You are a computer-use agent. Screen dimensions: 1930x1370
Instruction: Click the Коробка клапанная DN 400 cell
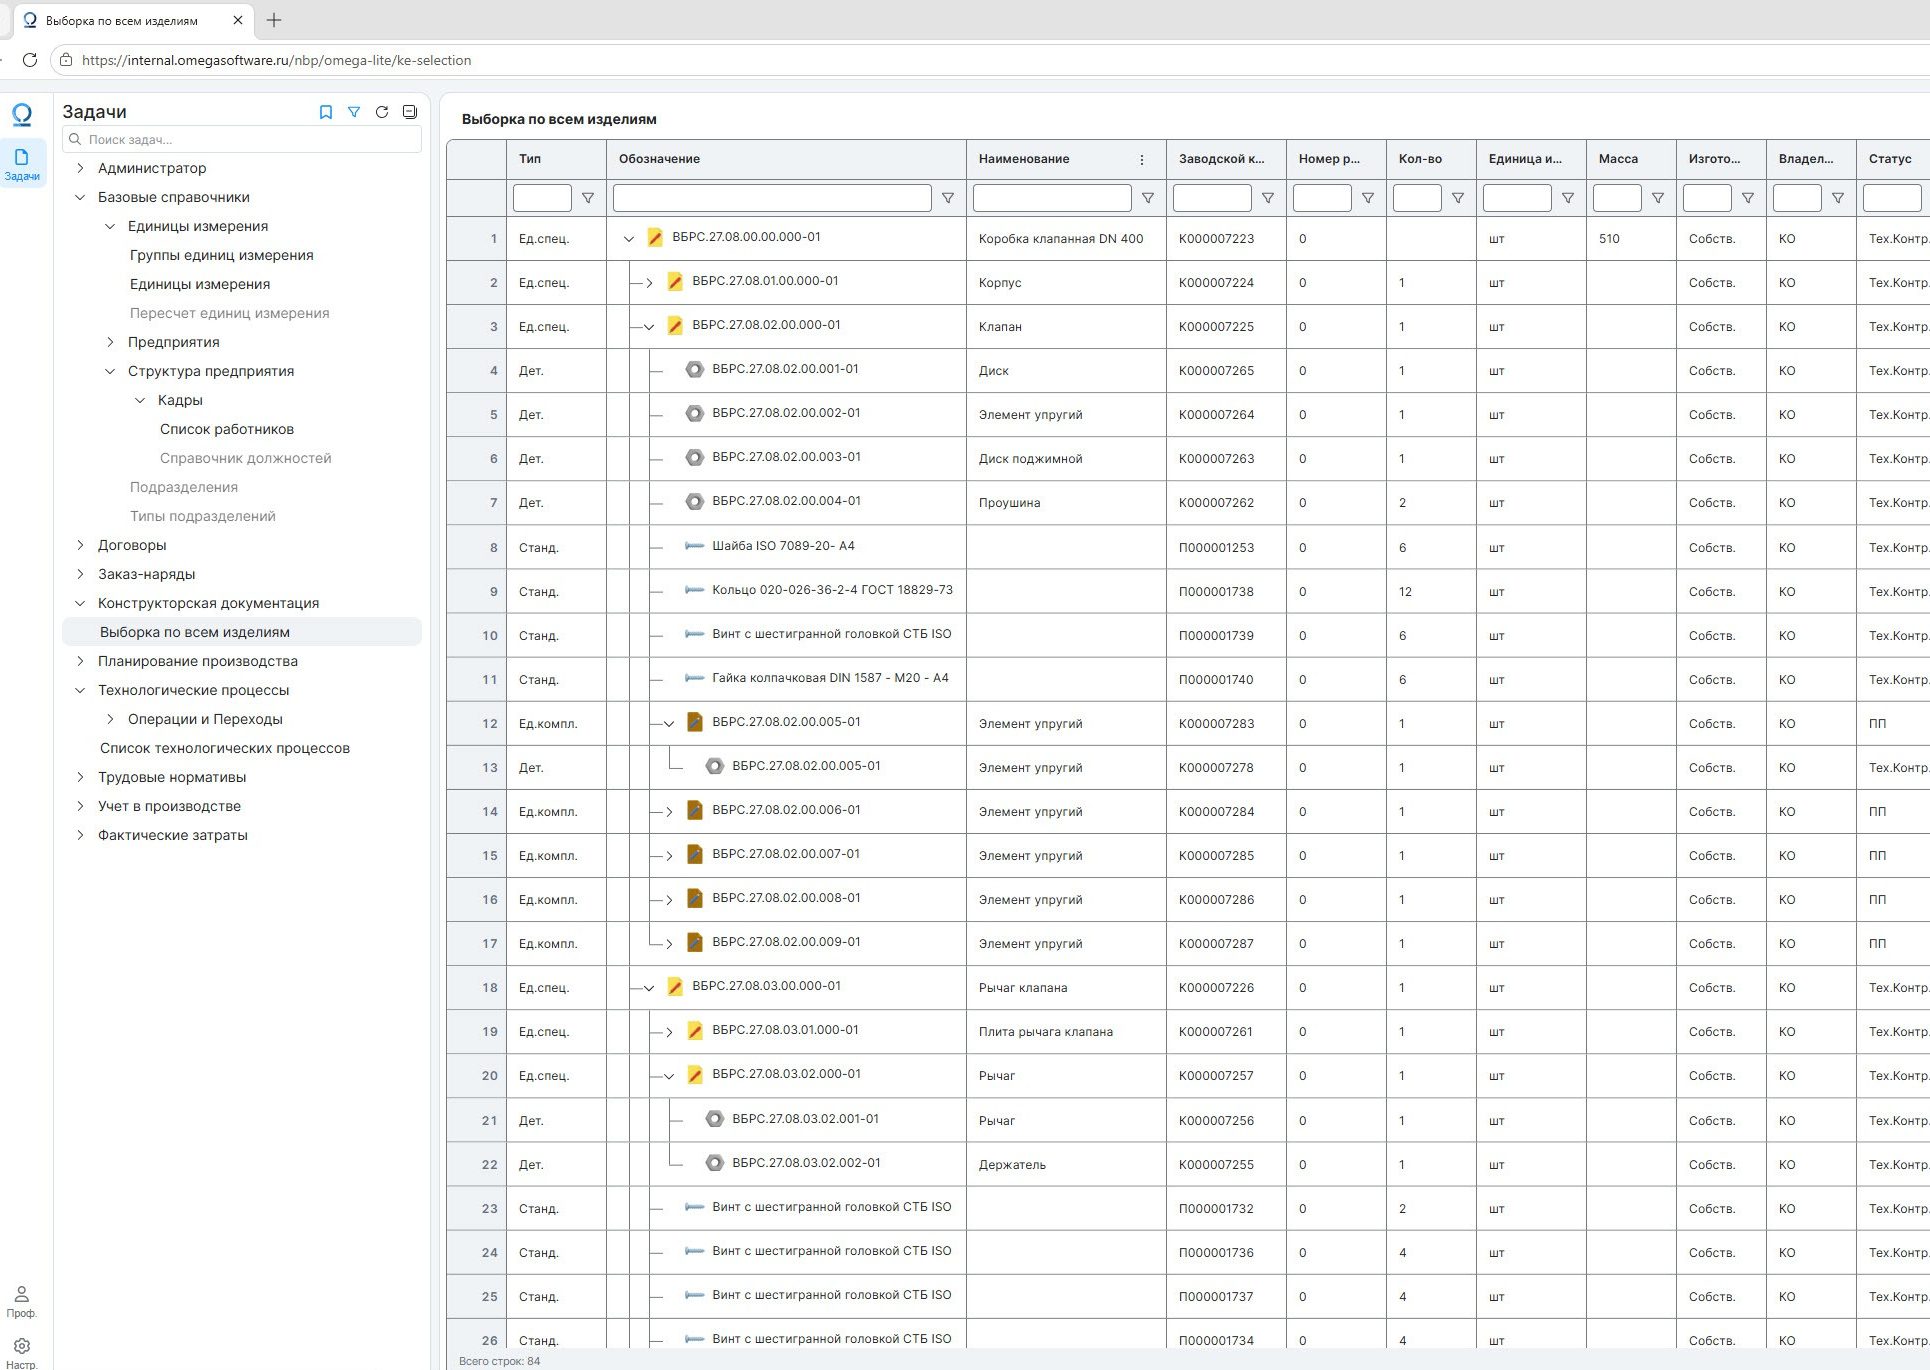[x=1066, y=239]
